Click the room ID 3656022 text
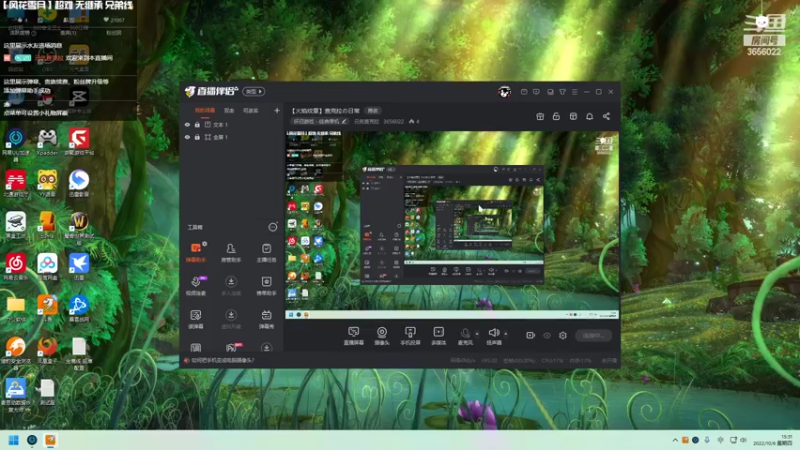The image size is (800, 450). pyautogui.click(x=393, y=121)
